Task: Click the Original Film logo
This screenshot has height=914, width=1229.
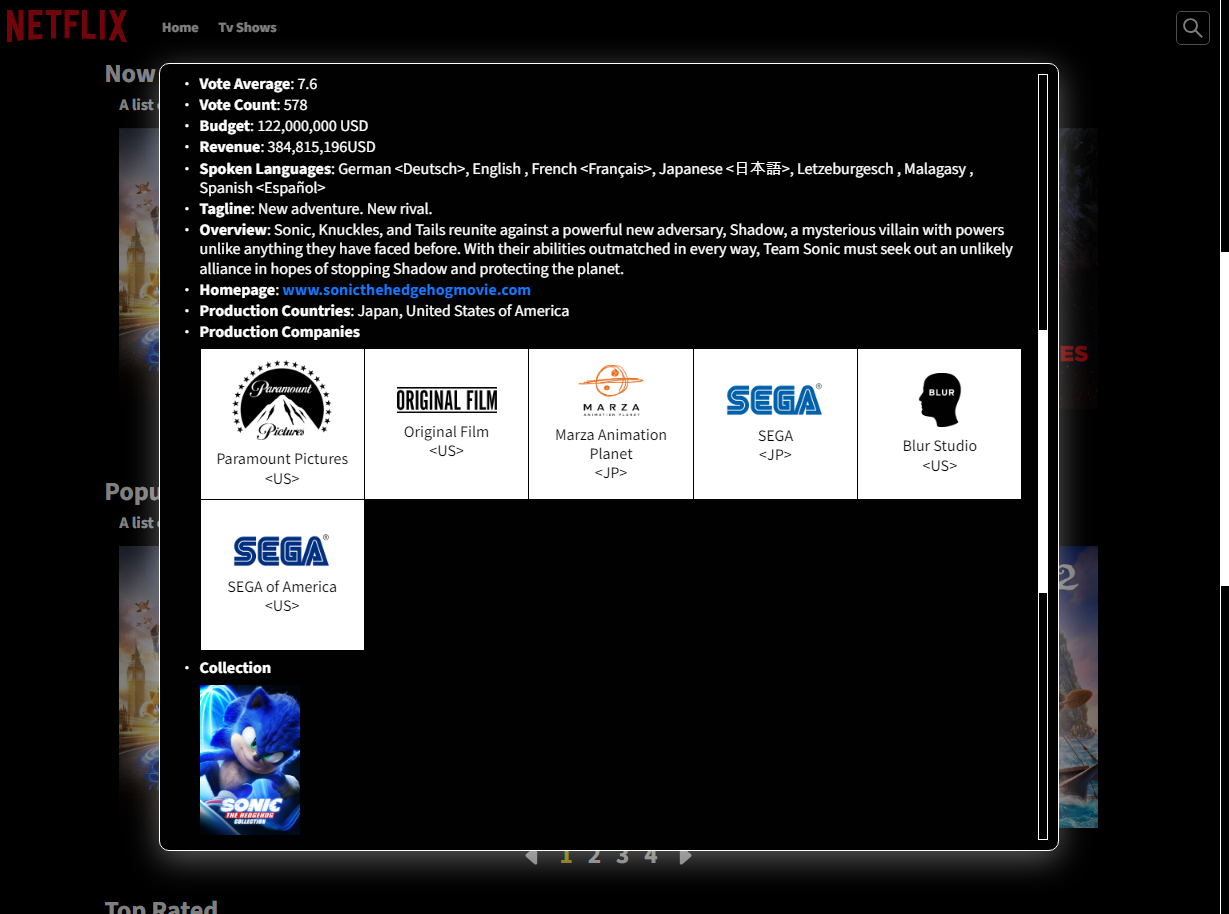Action: click(x=446, y=400)
